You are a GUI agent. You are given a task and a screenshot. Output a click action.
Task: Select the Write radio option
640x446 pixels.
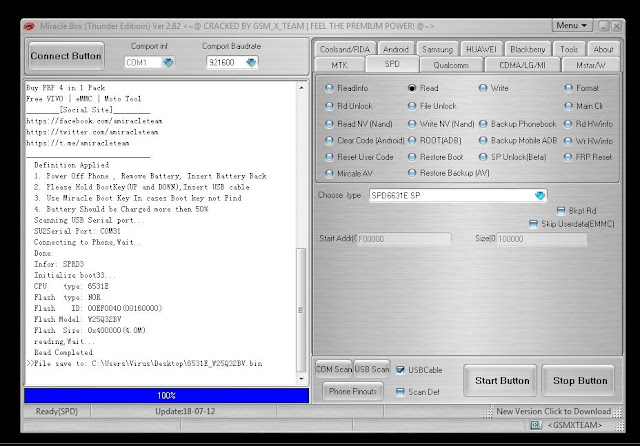[x=494, y=88]
